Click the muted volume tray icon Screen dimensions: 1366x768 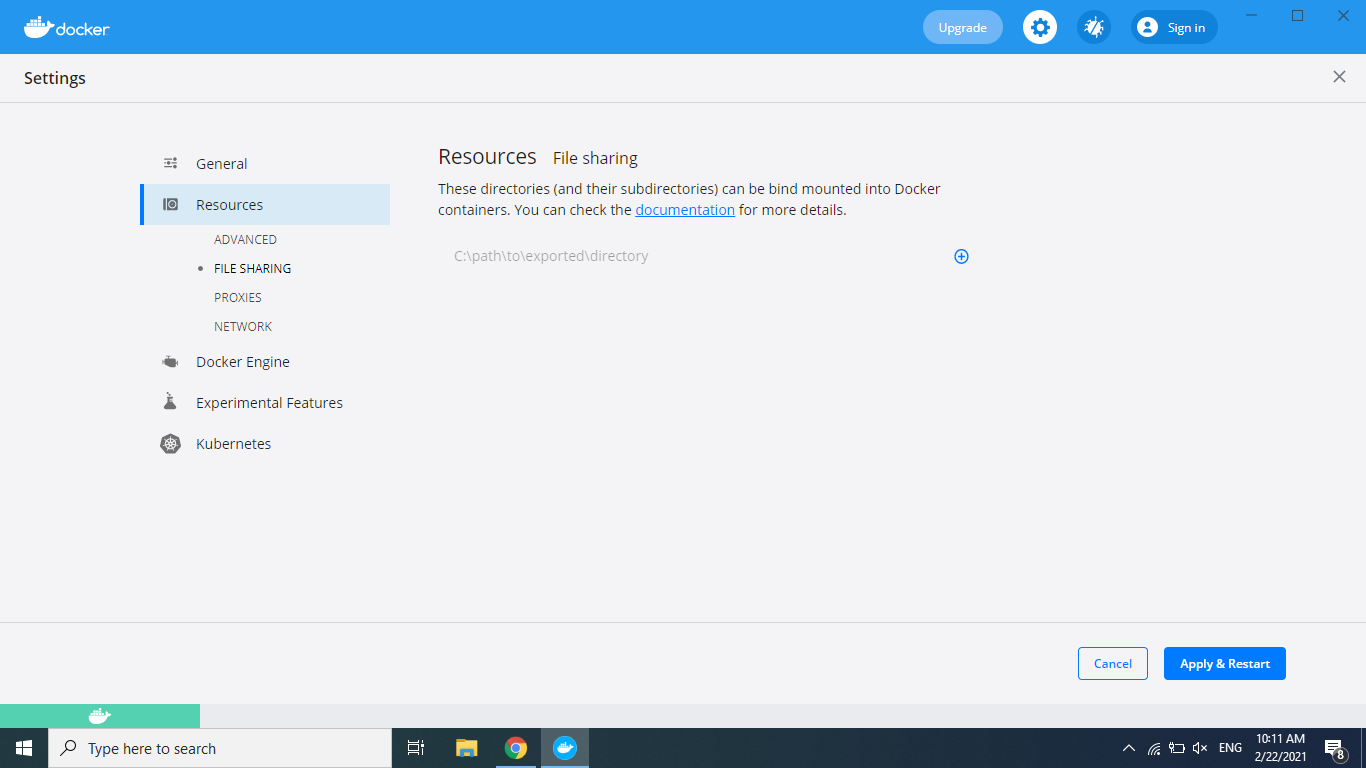click(x=1200, y=748)
